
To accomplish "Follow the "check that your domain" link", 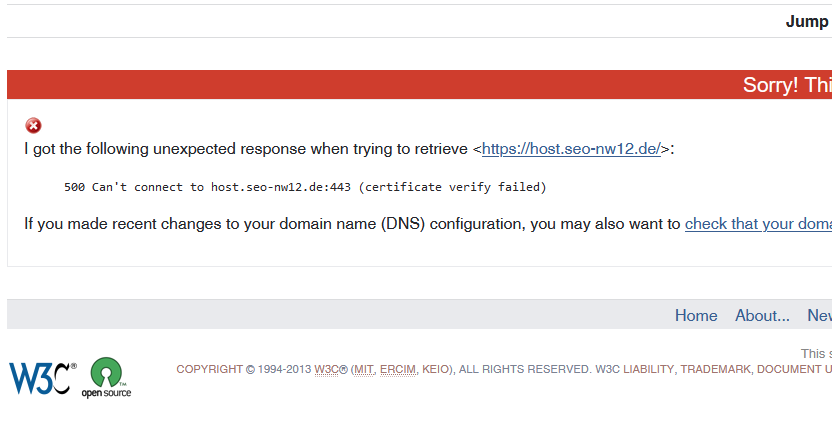I will [757, 224].
